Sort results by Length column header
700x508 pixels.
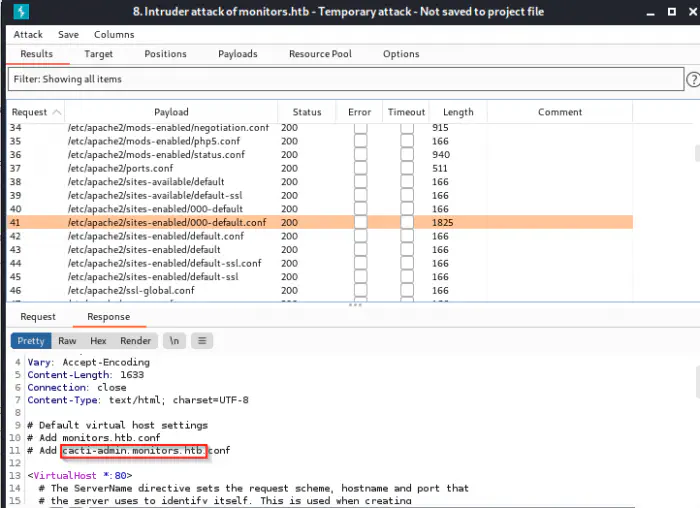(458, 112)
